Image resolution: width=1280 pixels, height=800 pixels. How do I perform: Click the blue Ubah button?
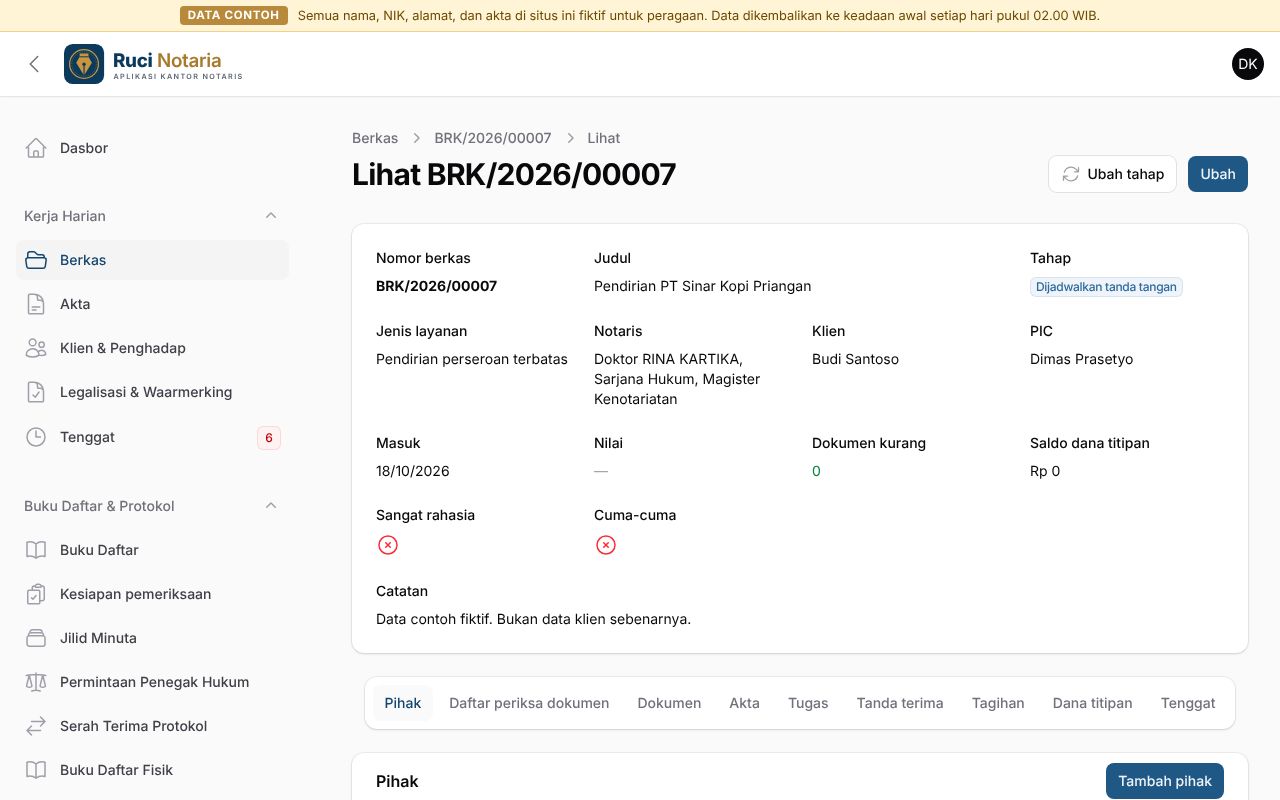pos(1218,174)
